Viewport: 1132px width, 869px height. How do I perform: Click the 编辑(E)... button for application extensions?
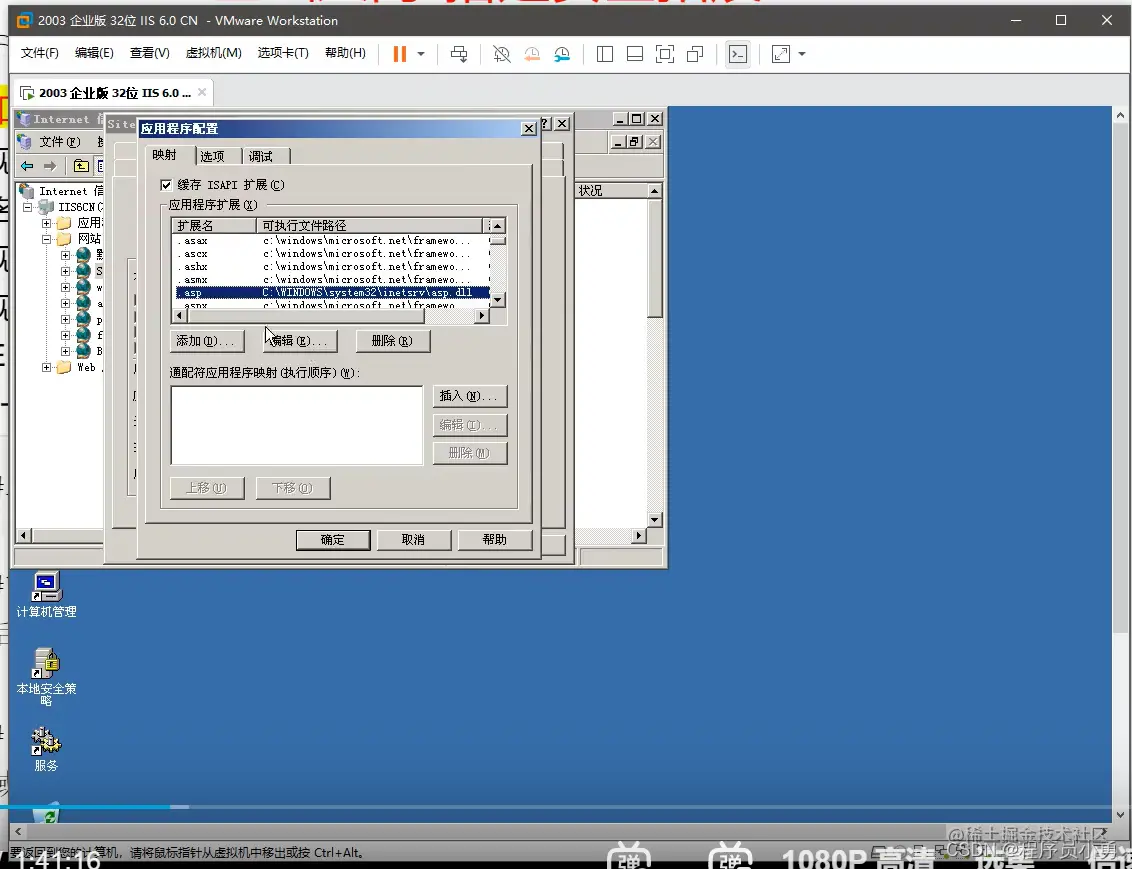[x=300, y=341]
